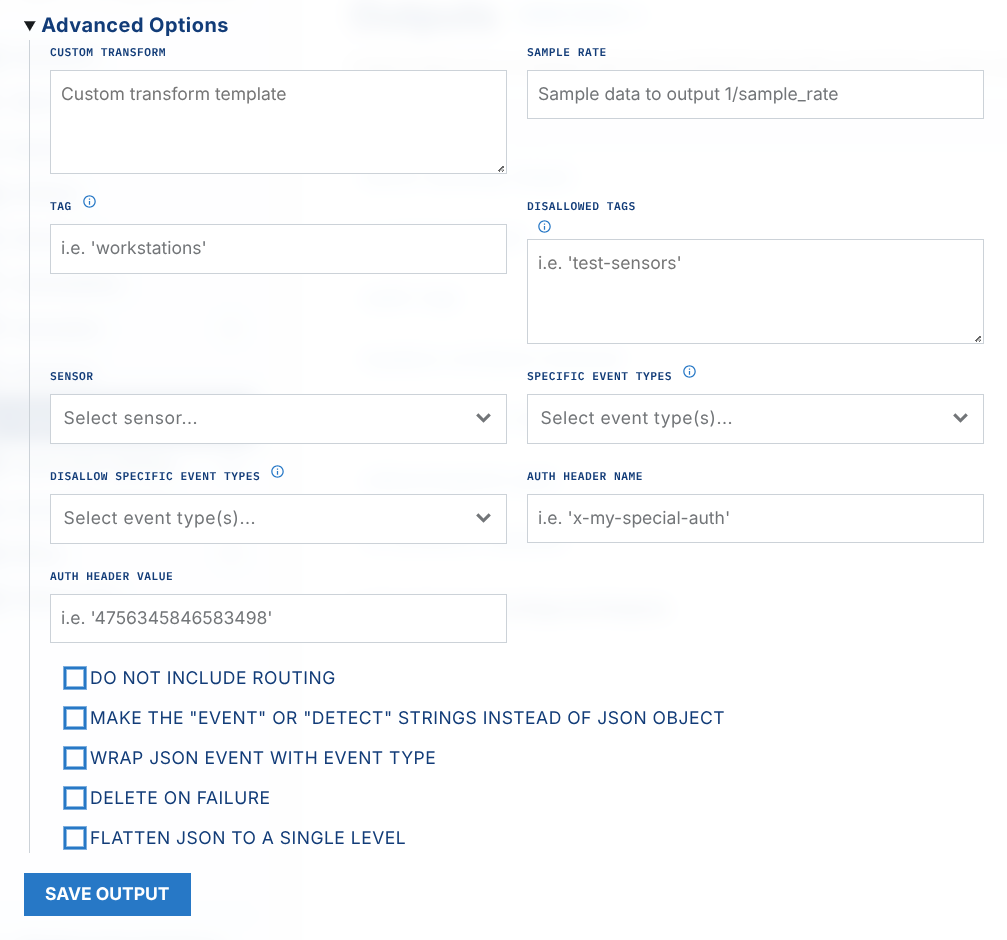Focus the Auth Header Value field
1007x940 pixels.
[278, 618]
